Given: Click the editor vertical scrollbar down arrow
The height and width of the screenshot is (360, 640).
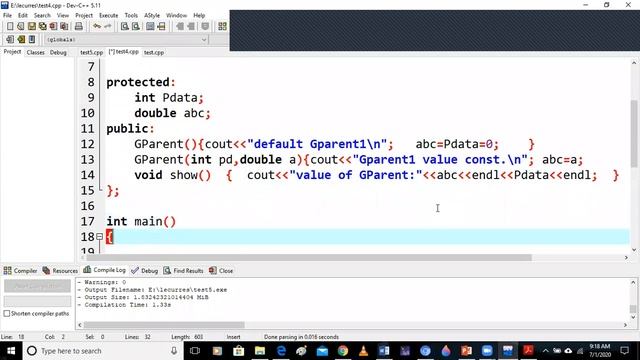Looking at the screenshot, I should coord(634,250).
